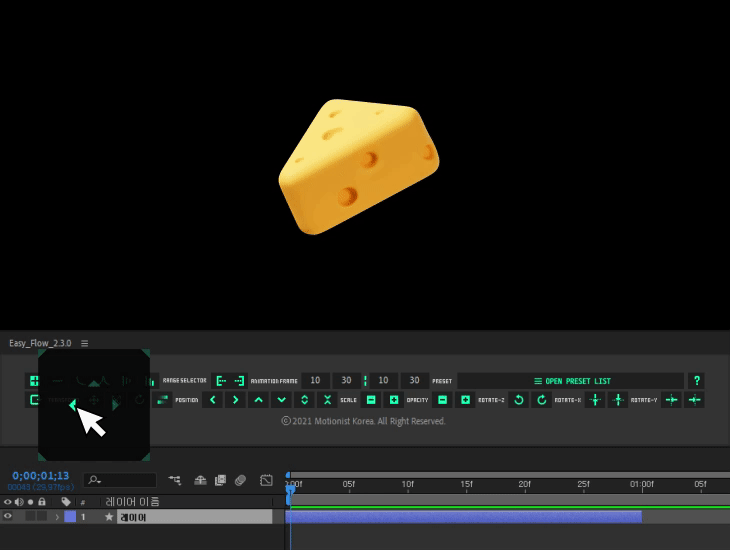Click the label tag column icon

pos(66,502)
